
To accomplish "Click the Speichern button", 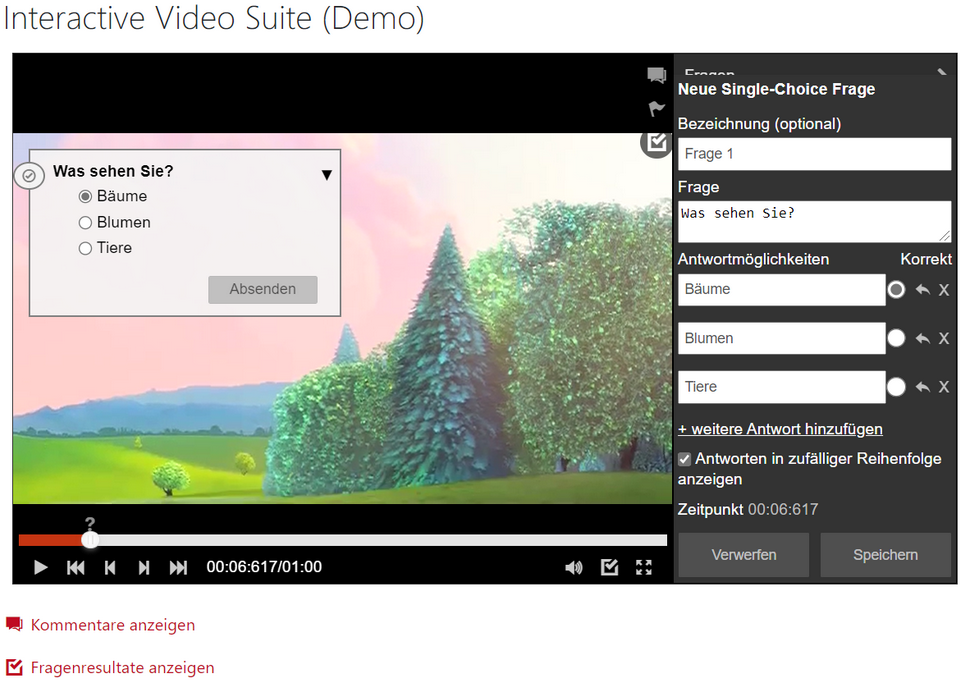I will [x=885, y=555].
